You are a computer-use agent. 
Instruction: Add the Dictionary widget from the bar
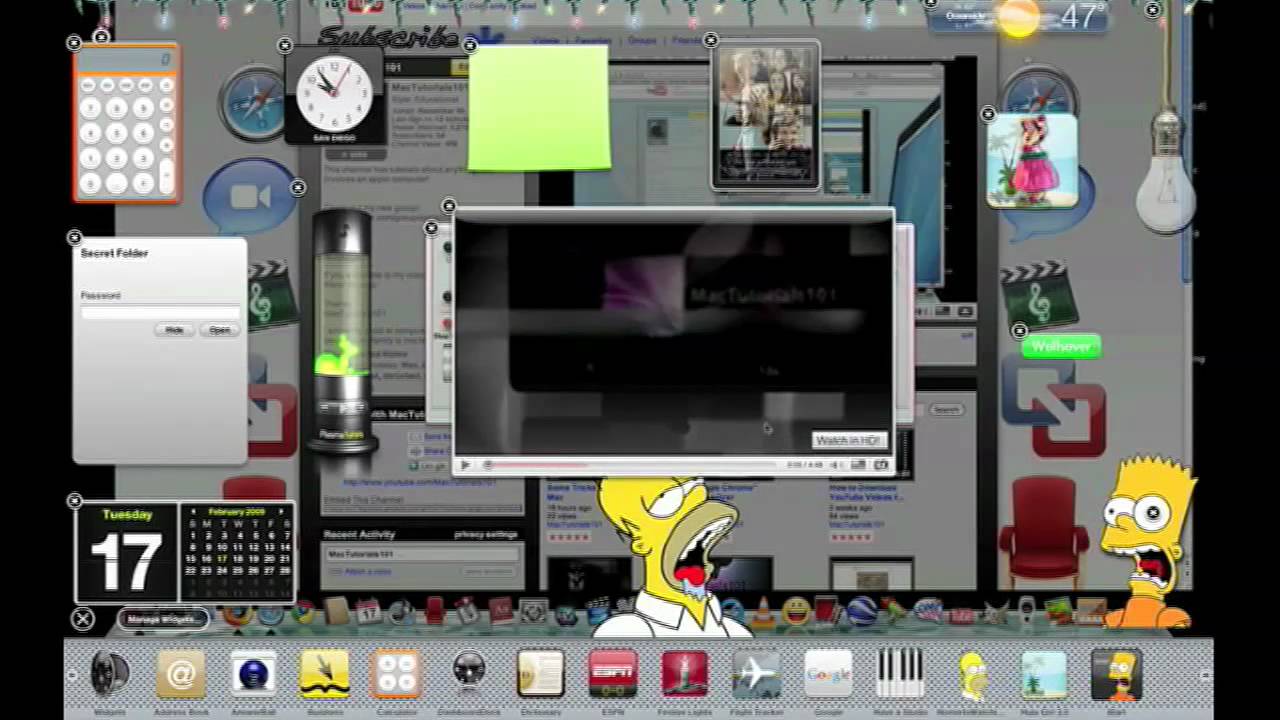541,673
